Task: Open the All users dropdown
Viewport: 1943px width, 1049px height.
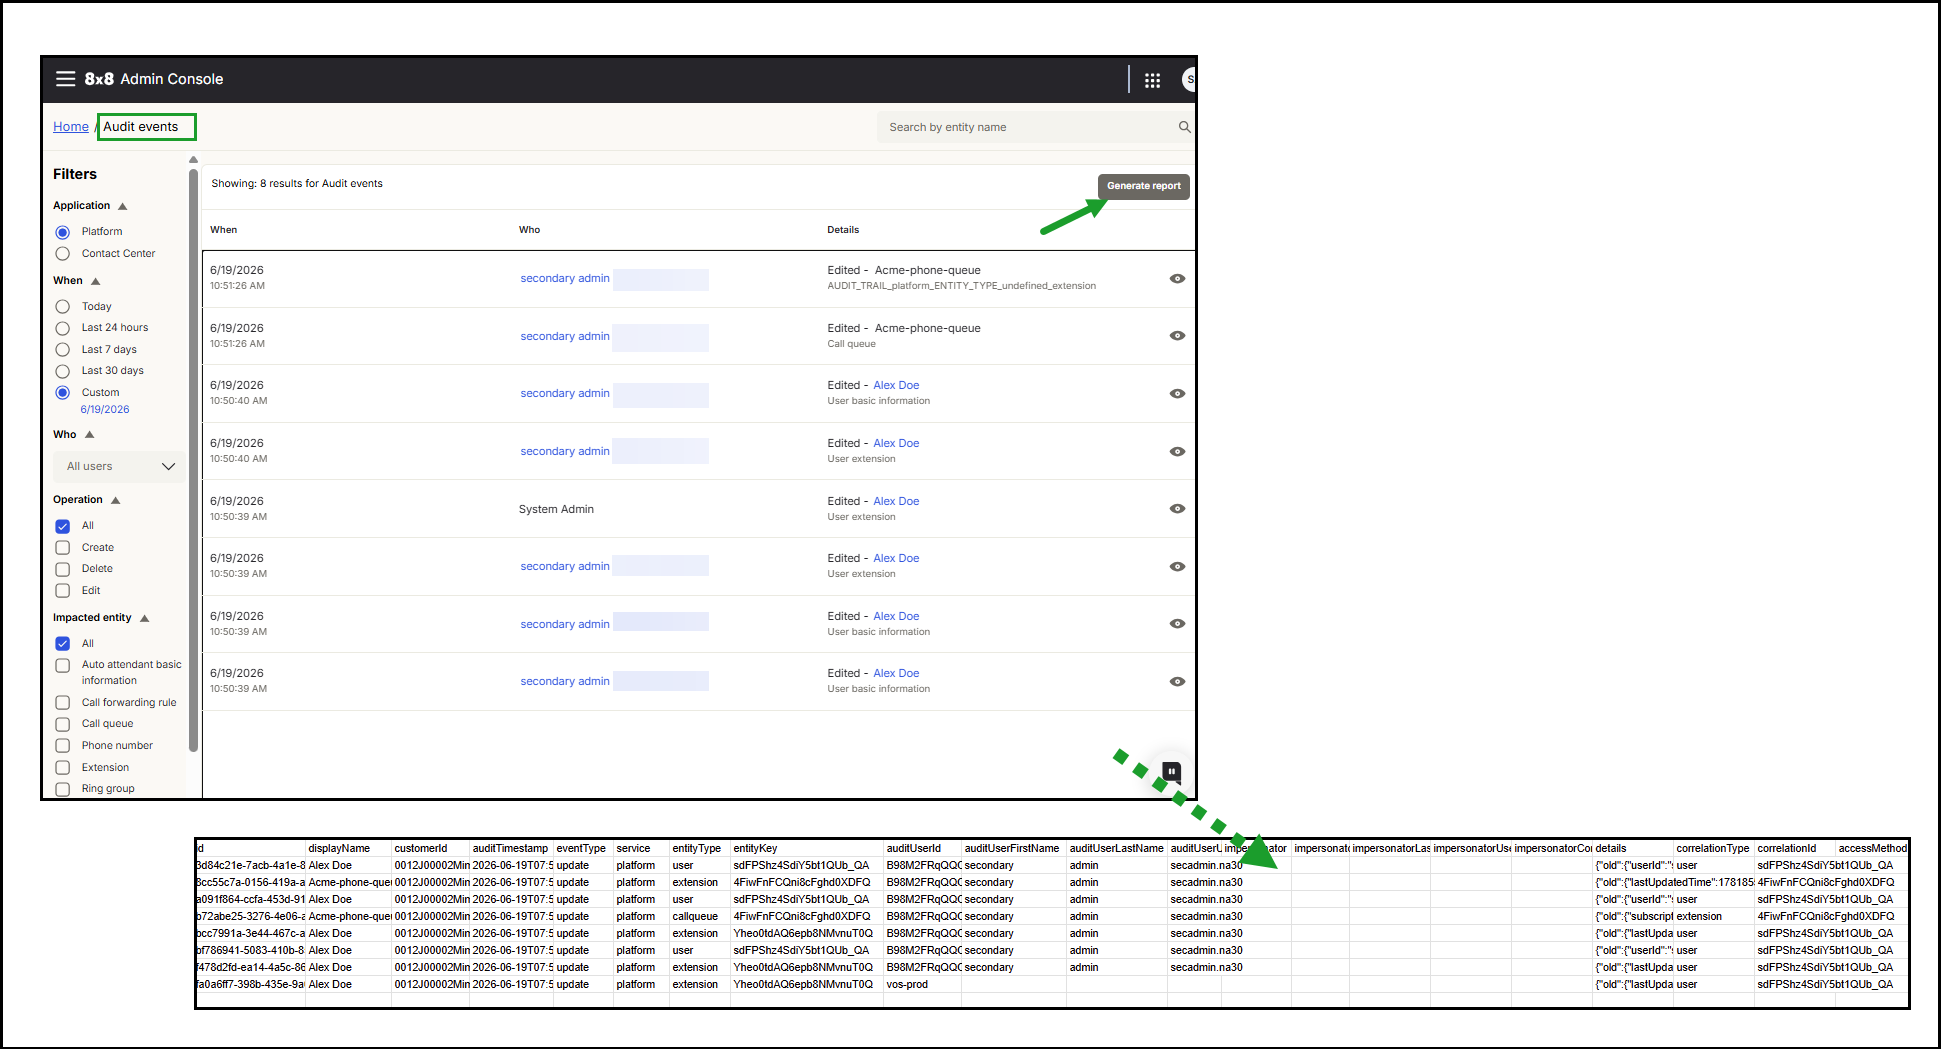Action: coord(119,467)
